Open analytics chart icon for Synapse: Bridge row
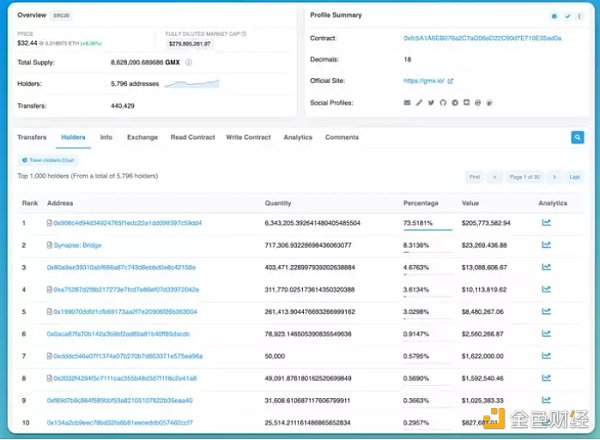 [x=546, y=243]
